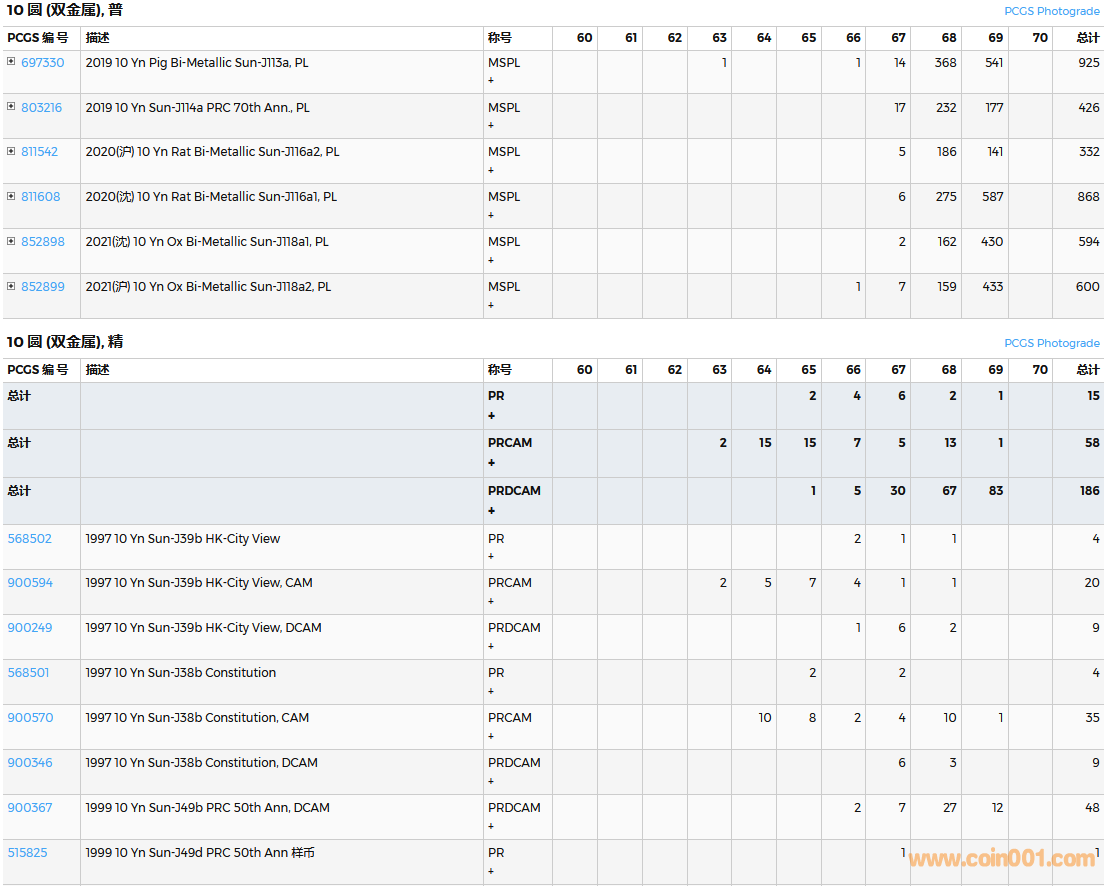This screenshot has height=886, width=1108.
Task: Click plus sign under PRDCAM total row
Action: (x=491, y=511)
